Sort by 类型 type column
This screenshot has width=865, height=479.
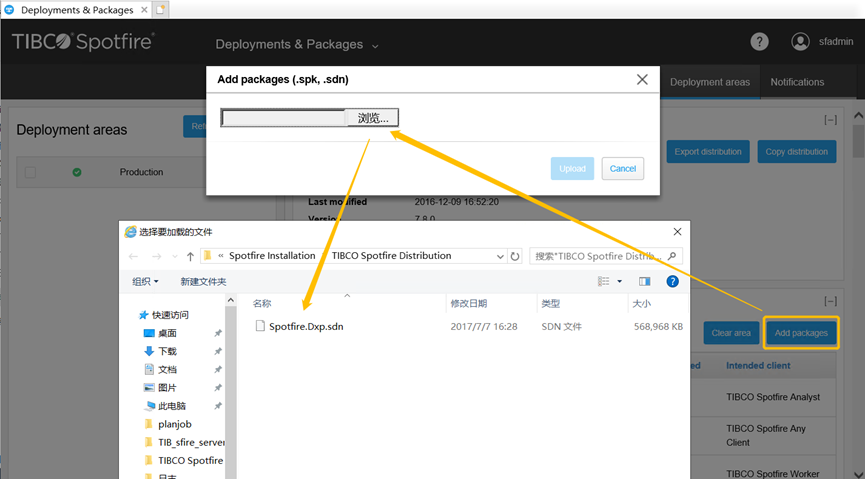click(550, 304)
